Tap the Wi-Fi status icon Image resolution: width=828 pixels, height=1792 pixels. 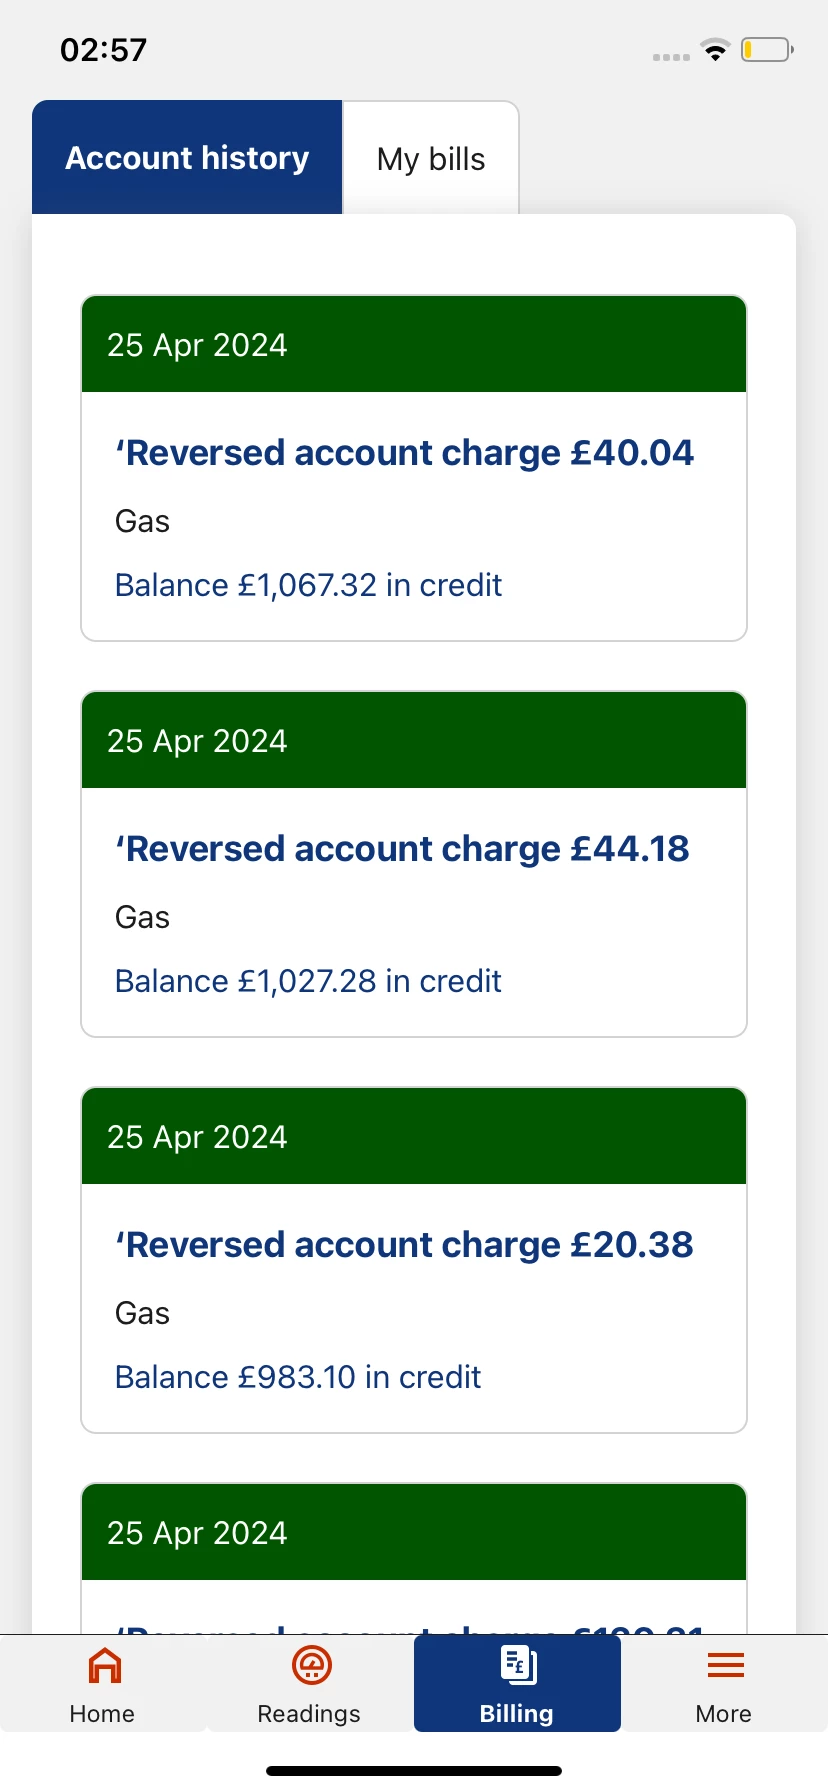[x=715, y=50]
